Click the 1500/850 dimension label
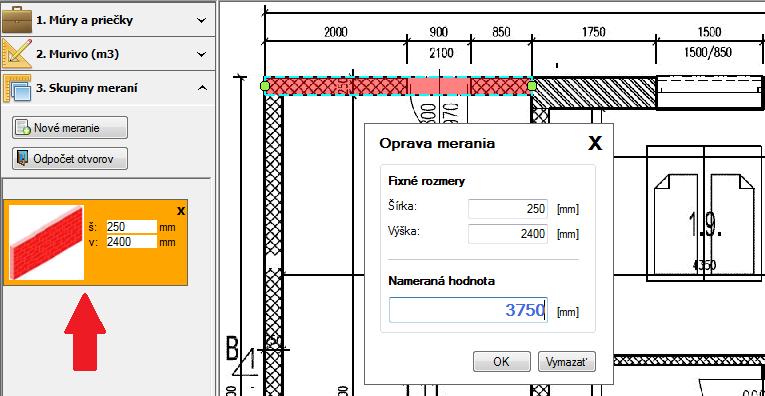The height and width of the screenshot is (396, 765). [x=708, y=52]
